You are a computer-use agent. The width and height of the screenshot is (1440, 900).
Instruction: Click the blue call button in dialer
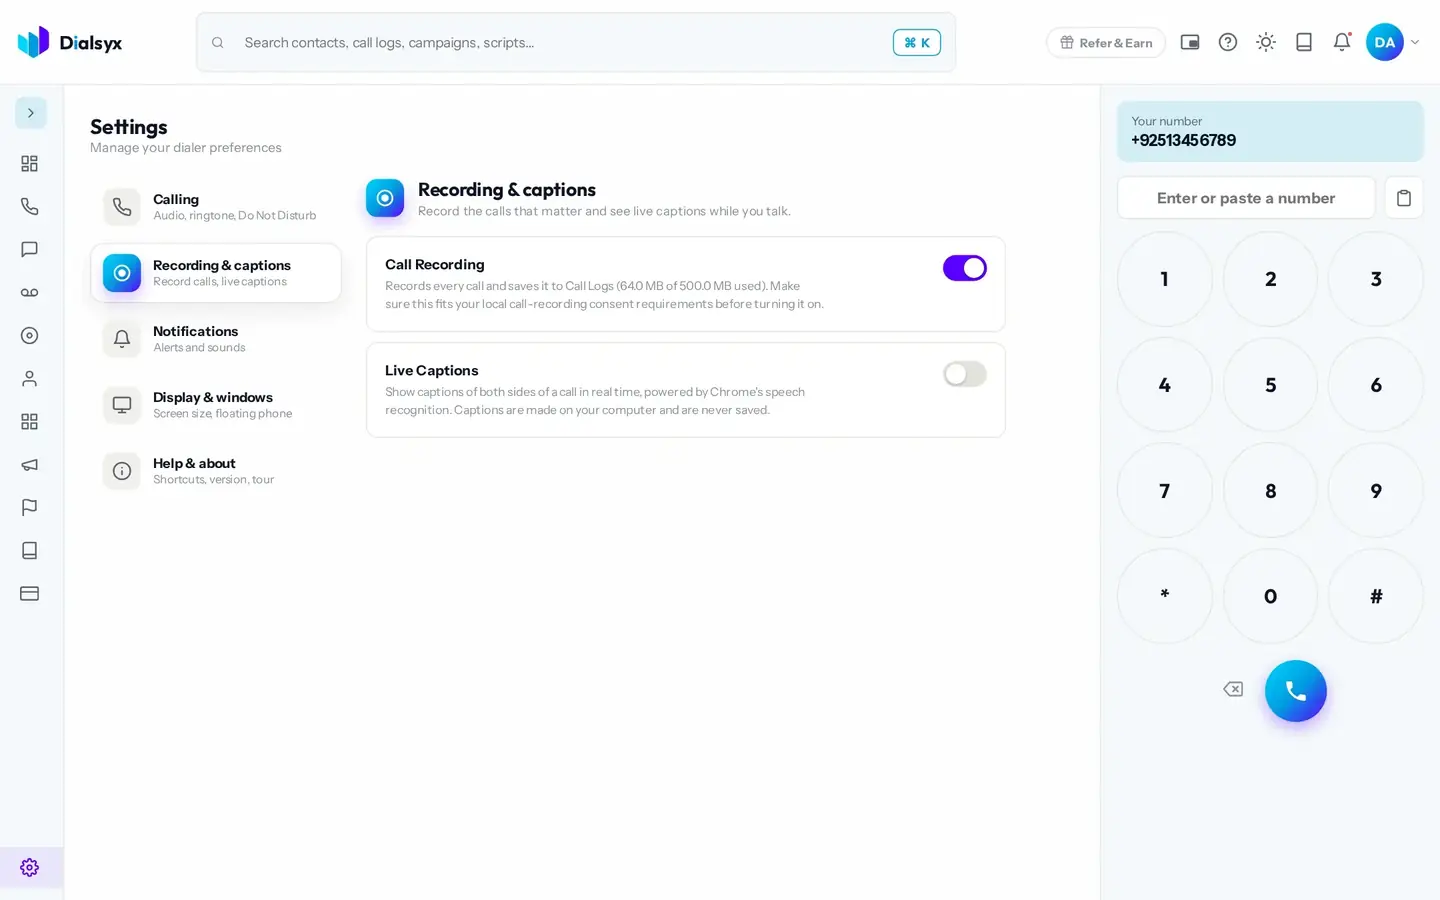pos(1296,691)
